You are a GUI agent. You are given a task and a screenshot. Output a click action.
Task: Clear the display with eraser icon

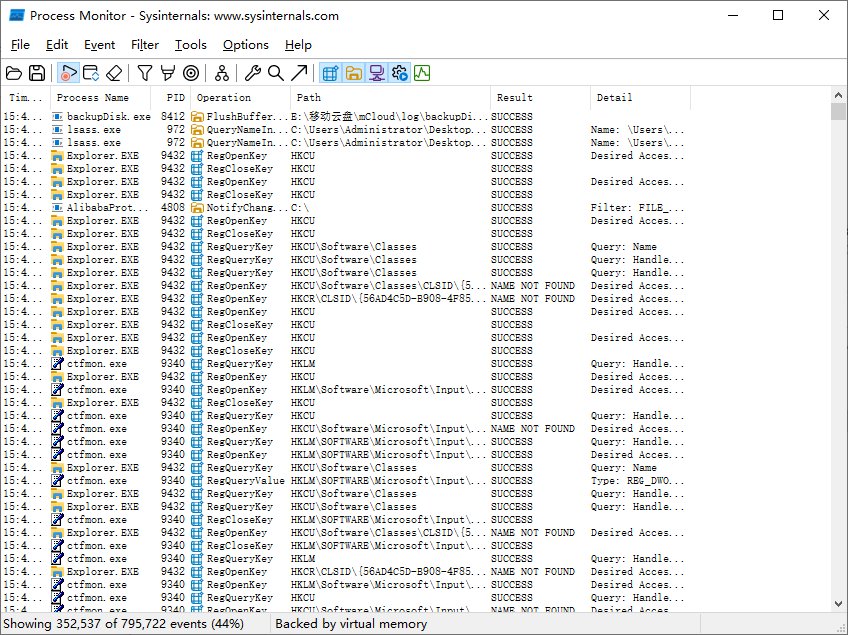pos(114,73)
